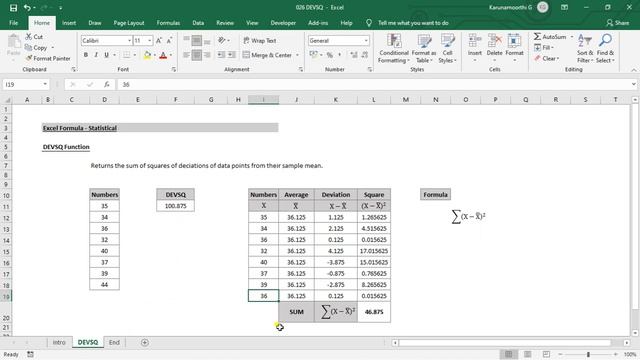Screen dimensions: 640x360
Task: Open the File menu
Action: point(13,23)
